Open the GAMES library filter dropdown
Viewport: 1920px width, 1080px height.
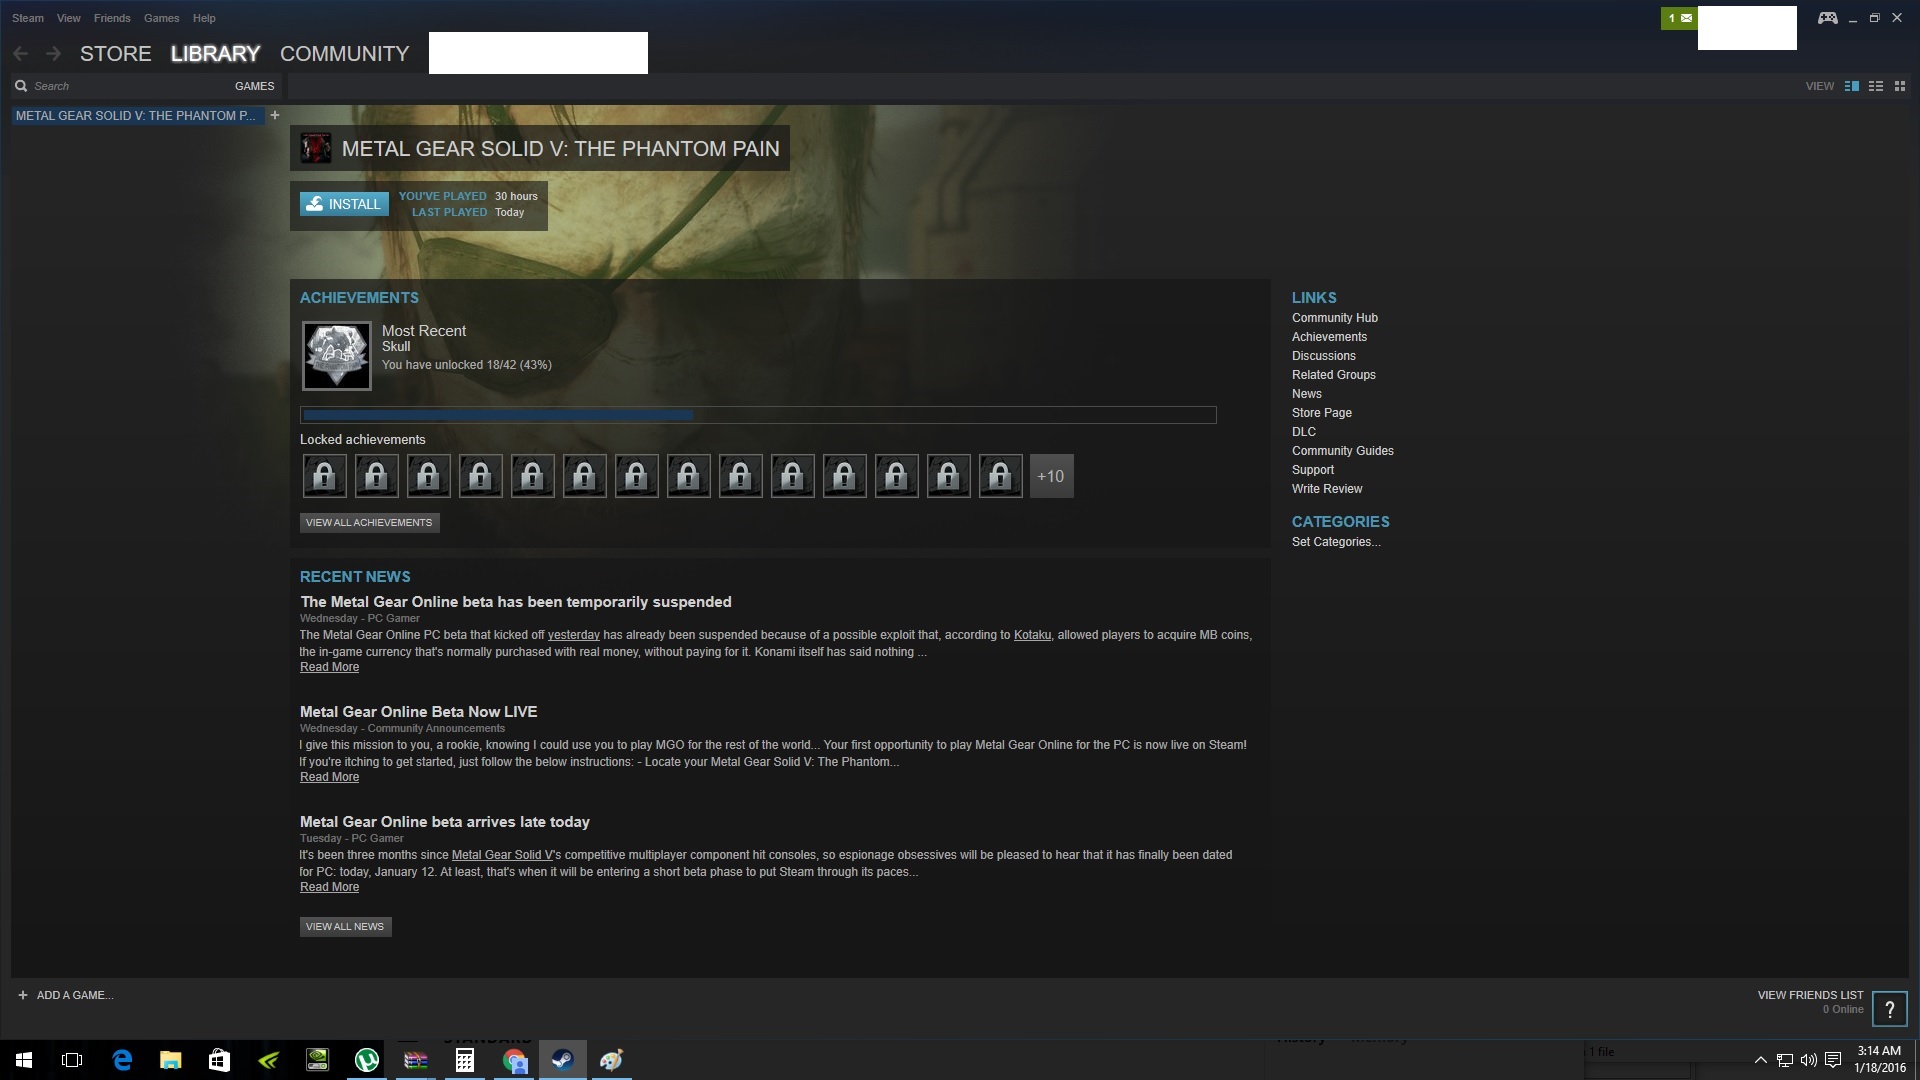[x=254, y=86]
